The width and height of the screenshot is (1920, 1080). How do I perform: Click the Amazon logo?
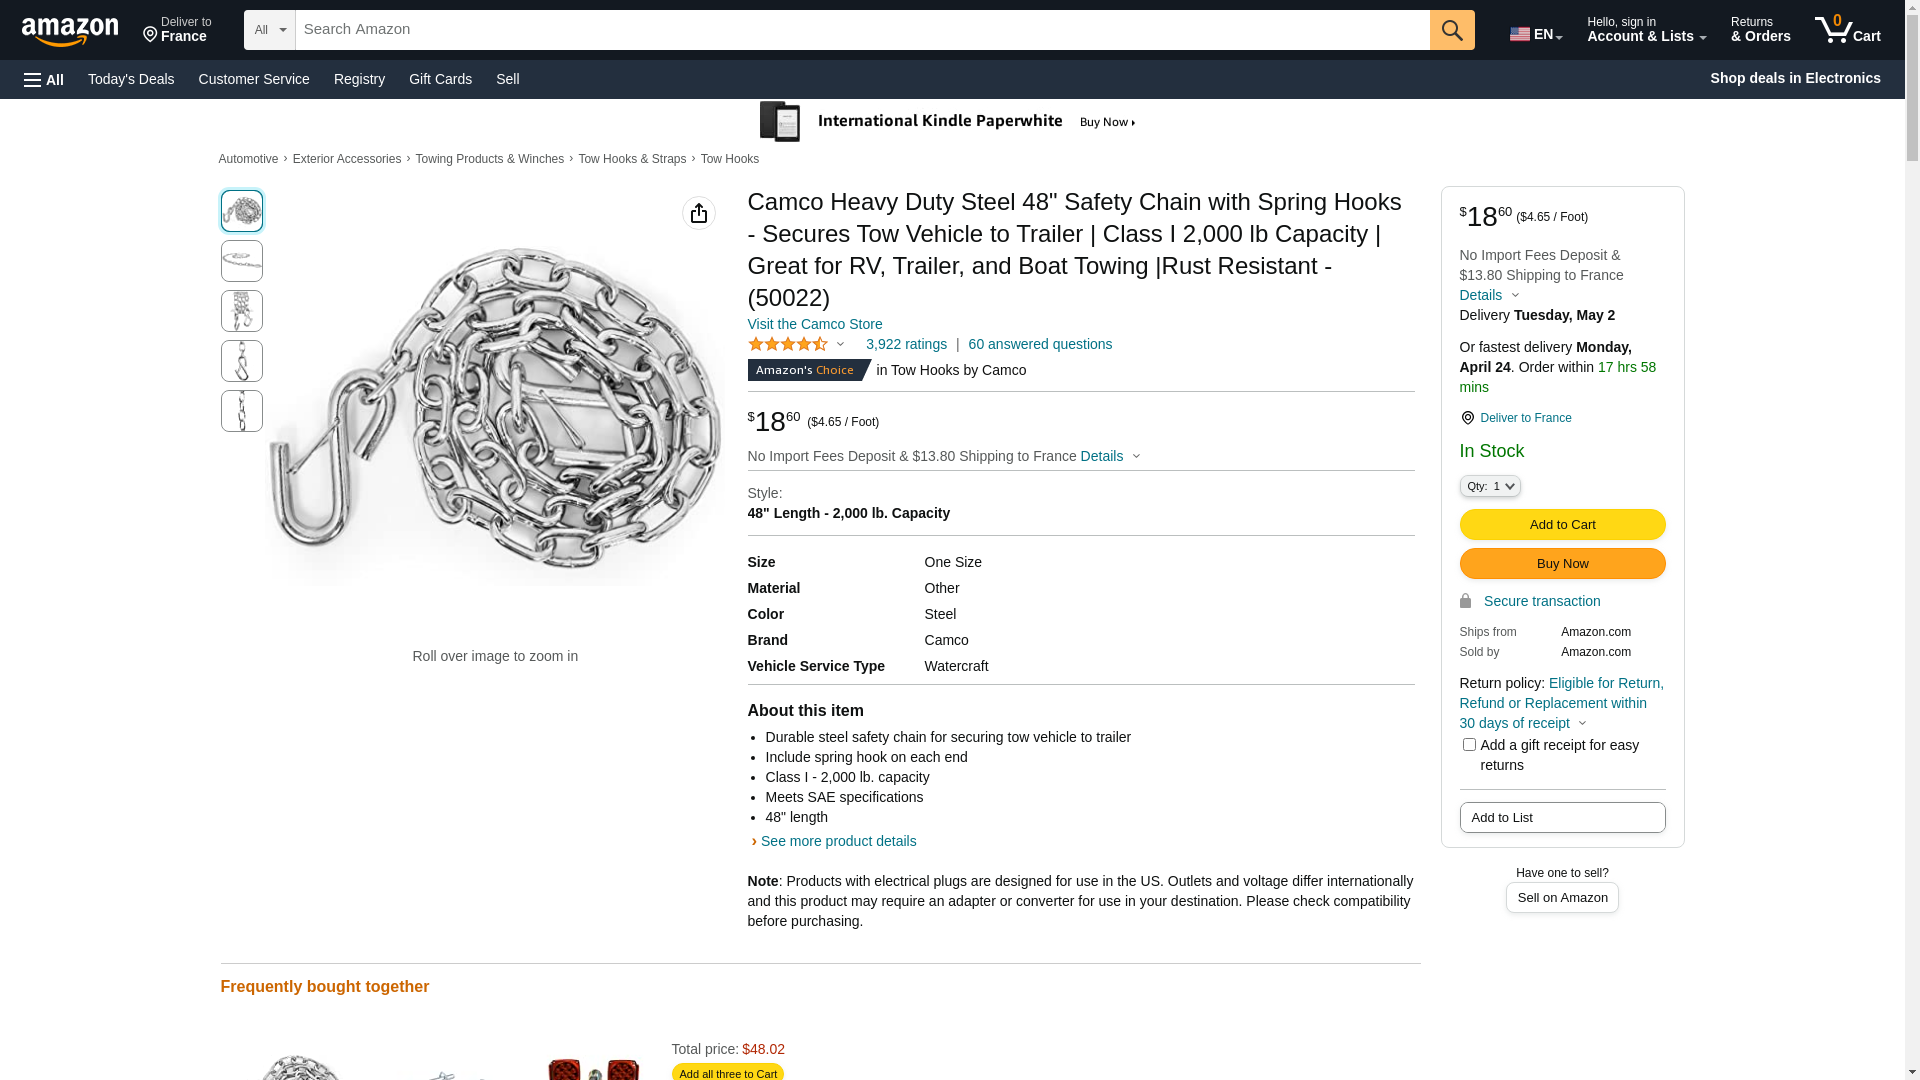click(x=70, y=32)
